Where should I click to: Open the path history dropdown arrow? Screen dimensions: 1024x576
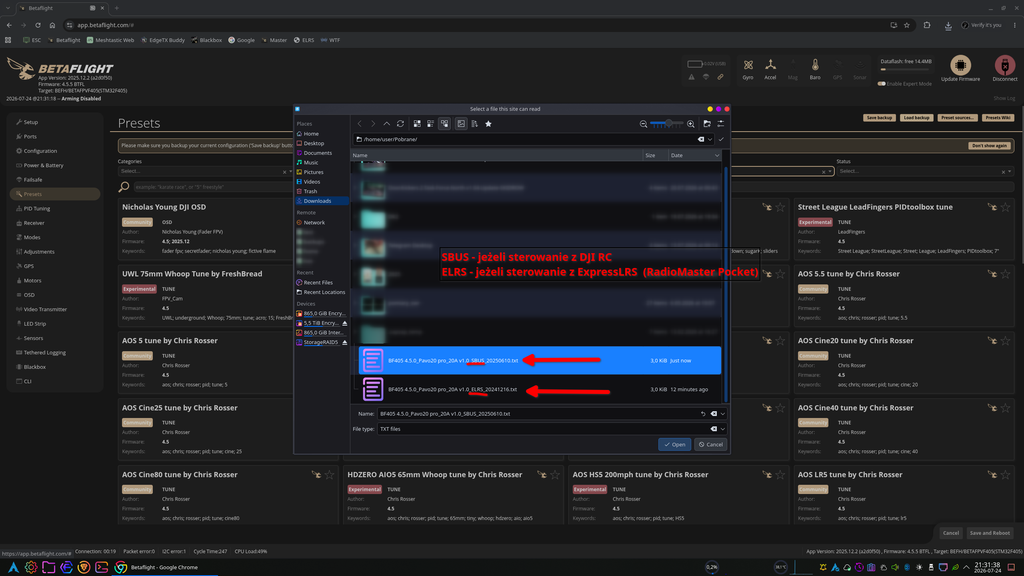(710, 139)
